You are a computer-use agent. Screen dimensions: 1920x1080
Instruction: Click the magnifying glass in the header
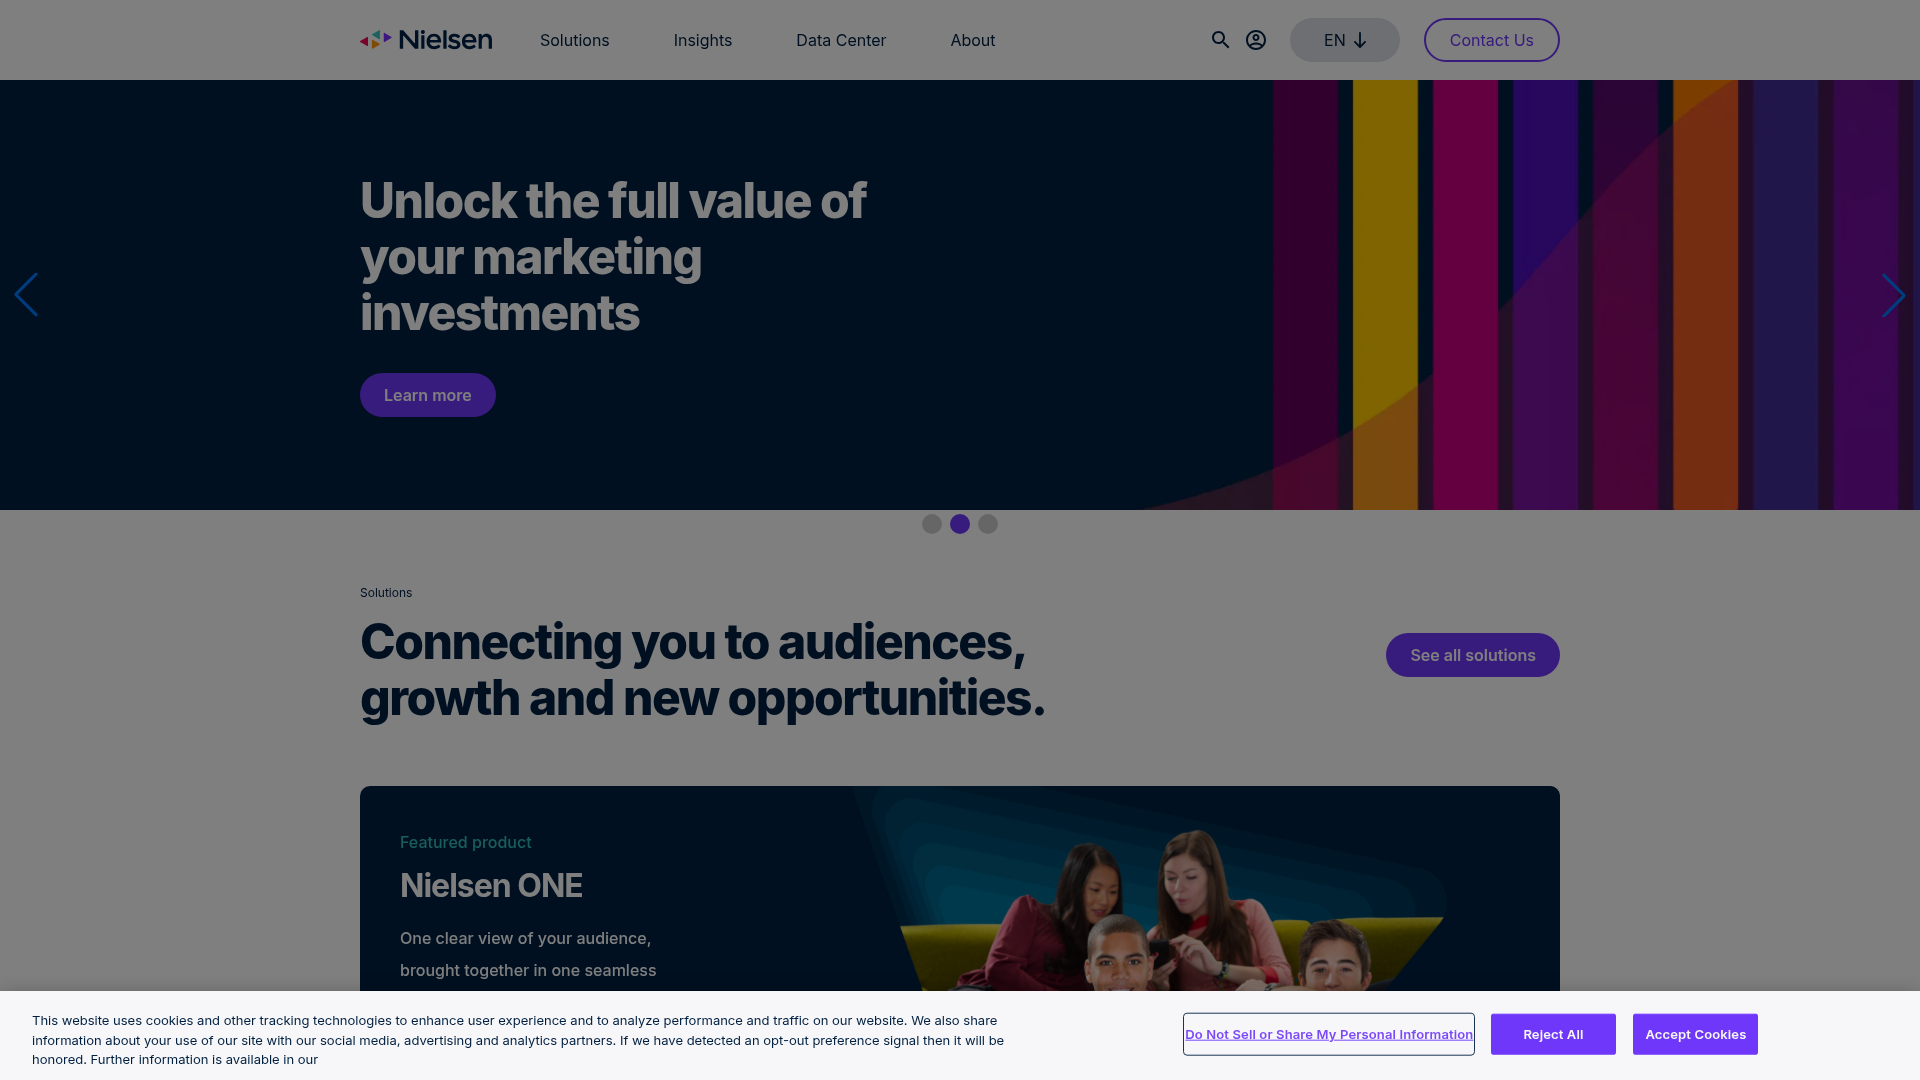tap(1220, 40)
